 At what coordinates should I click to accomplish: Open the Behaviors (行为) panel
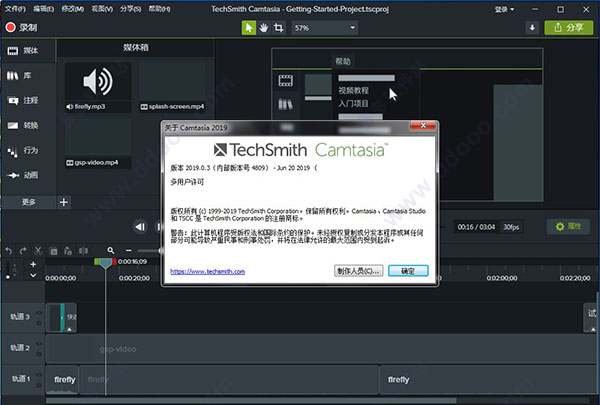(23, 150)
